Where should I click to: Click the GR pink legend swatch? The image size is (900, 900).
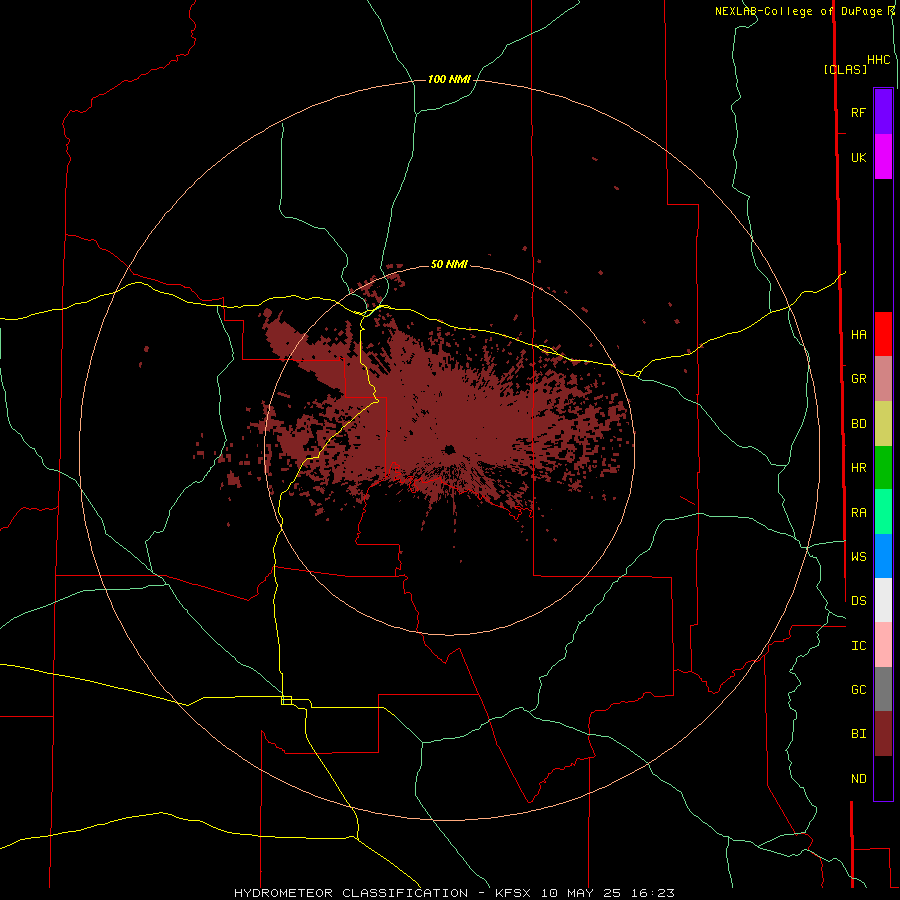pos(883,379)
